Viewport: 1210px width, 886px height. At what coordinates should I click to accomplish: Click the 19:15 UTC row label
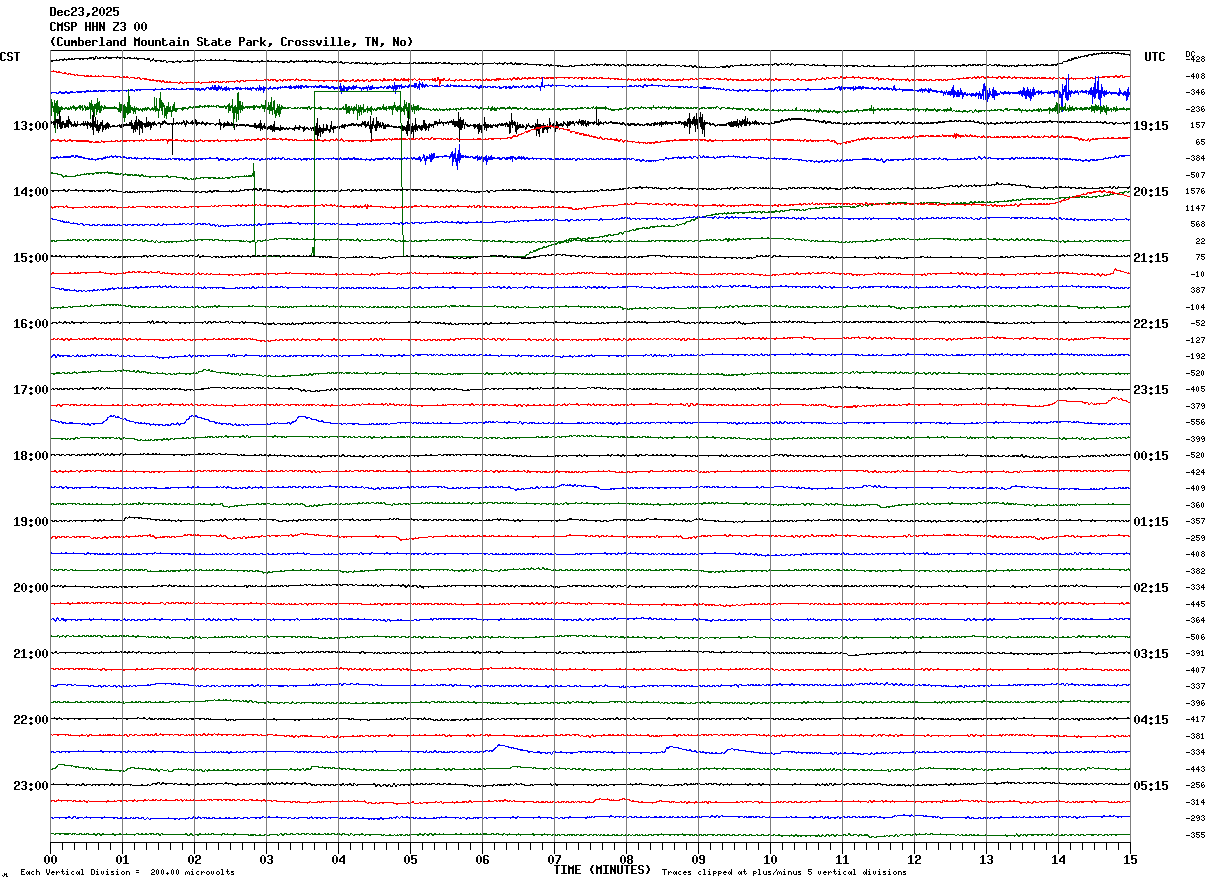tap(1151, 126)
